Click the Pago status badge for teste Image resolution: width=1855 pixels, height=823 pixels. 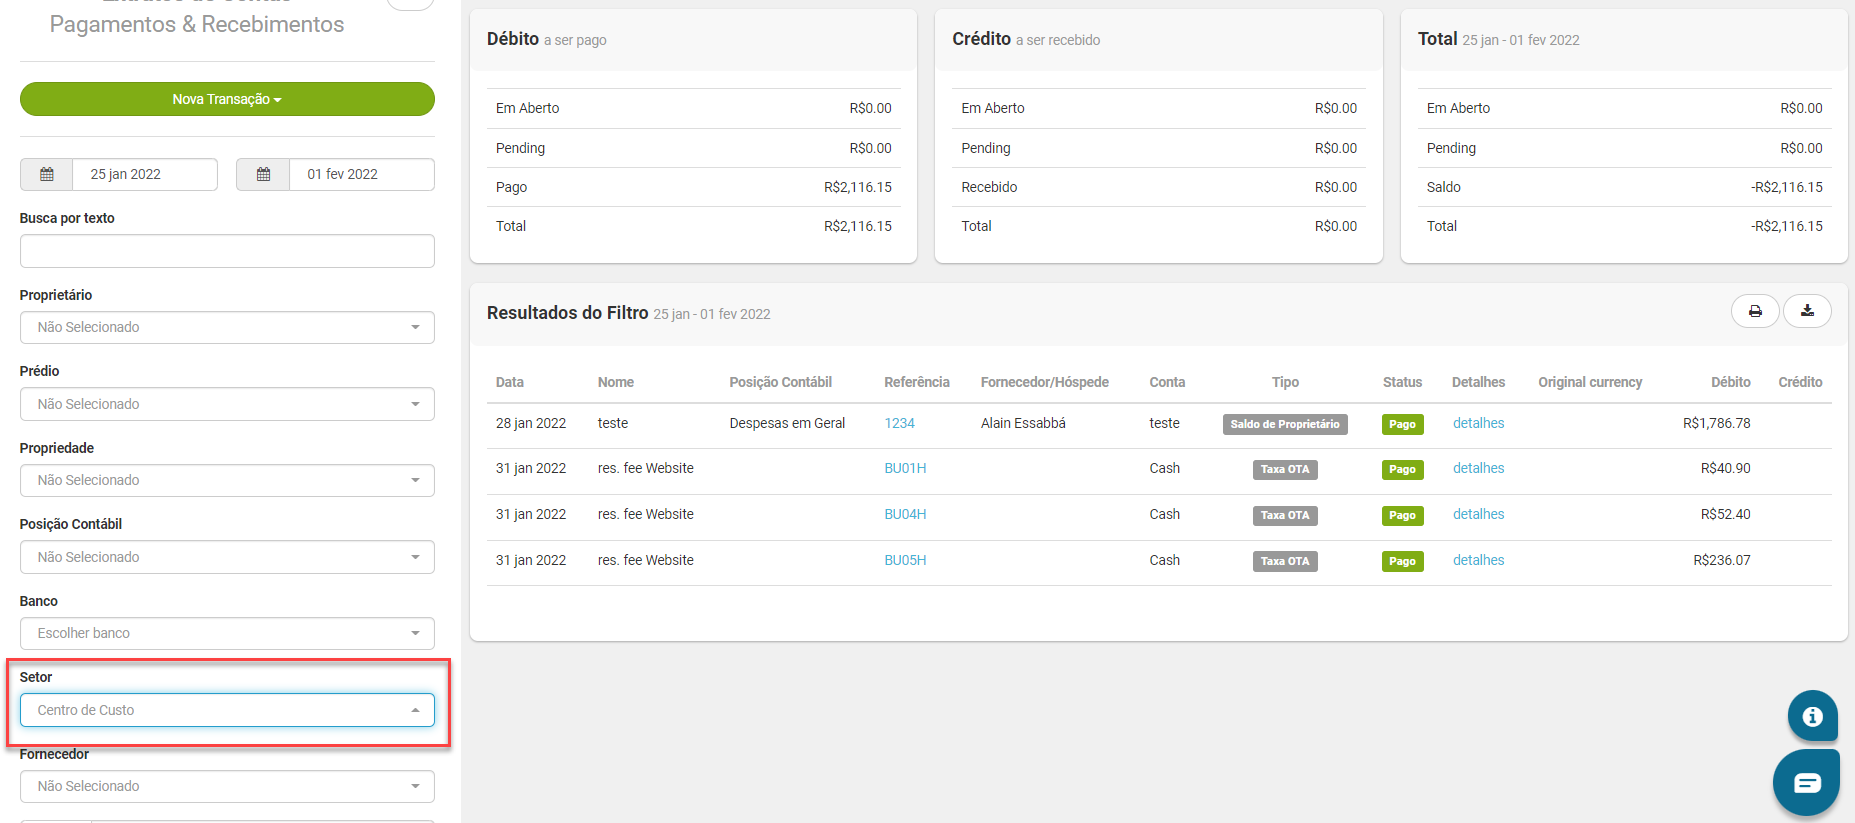coord(1402,424)
